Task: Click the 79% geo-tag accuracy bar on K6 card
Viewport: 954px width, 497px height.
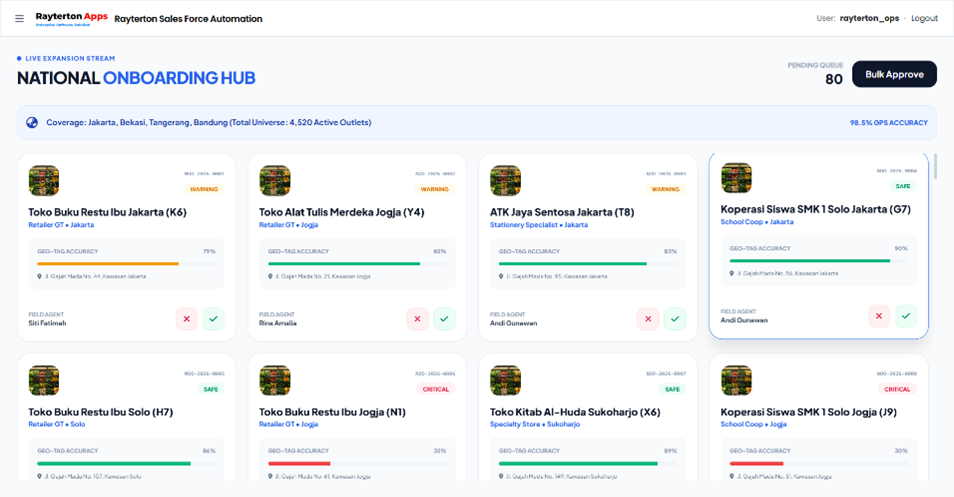Action: point(127,264)
